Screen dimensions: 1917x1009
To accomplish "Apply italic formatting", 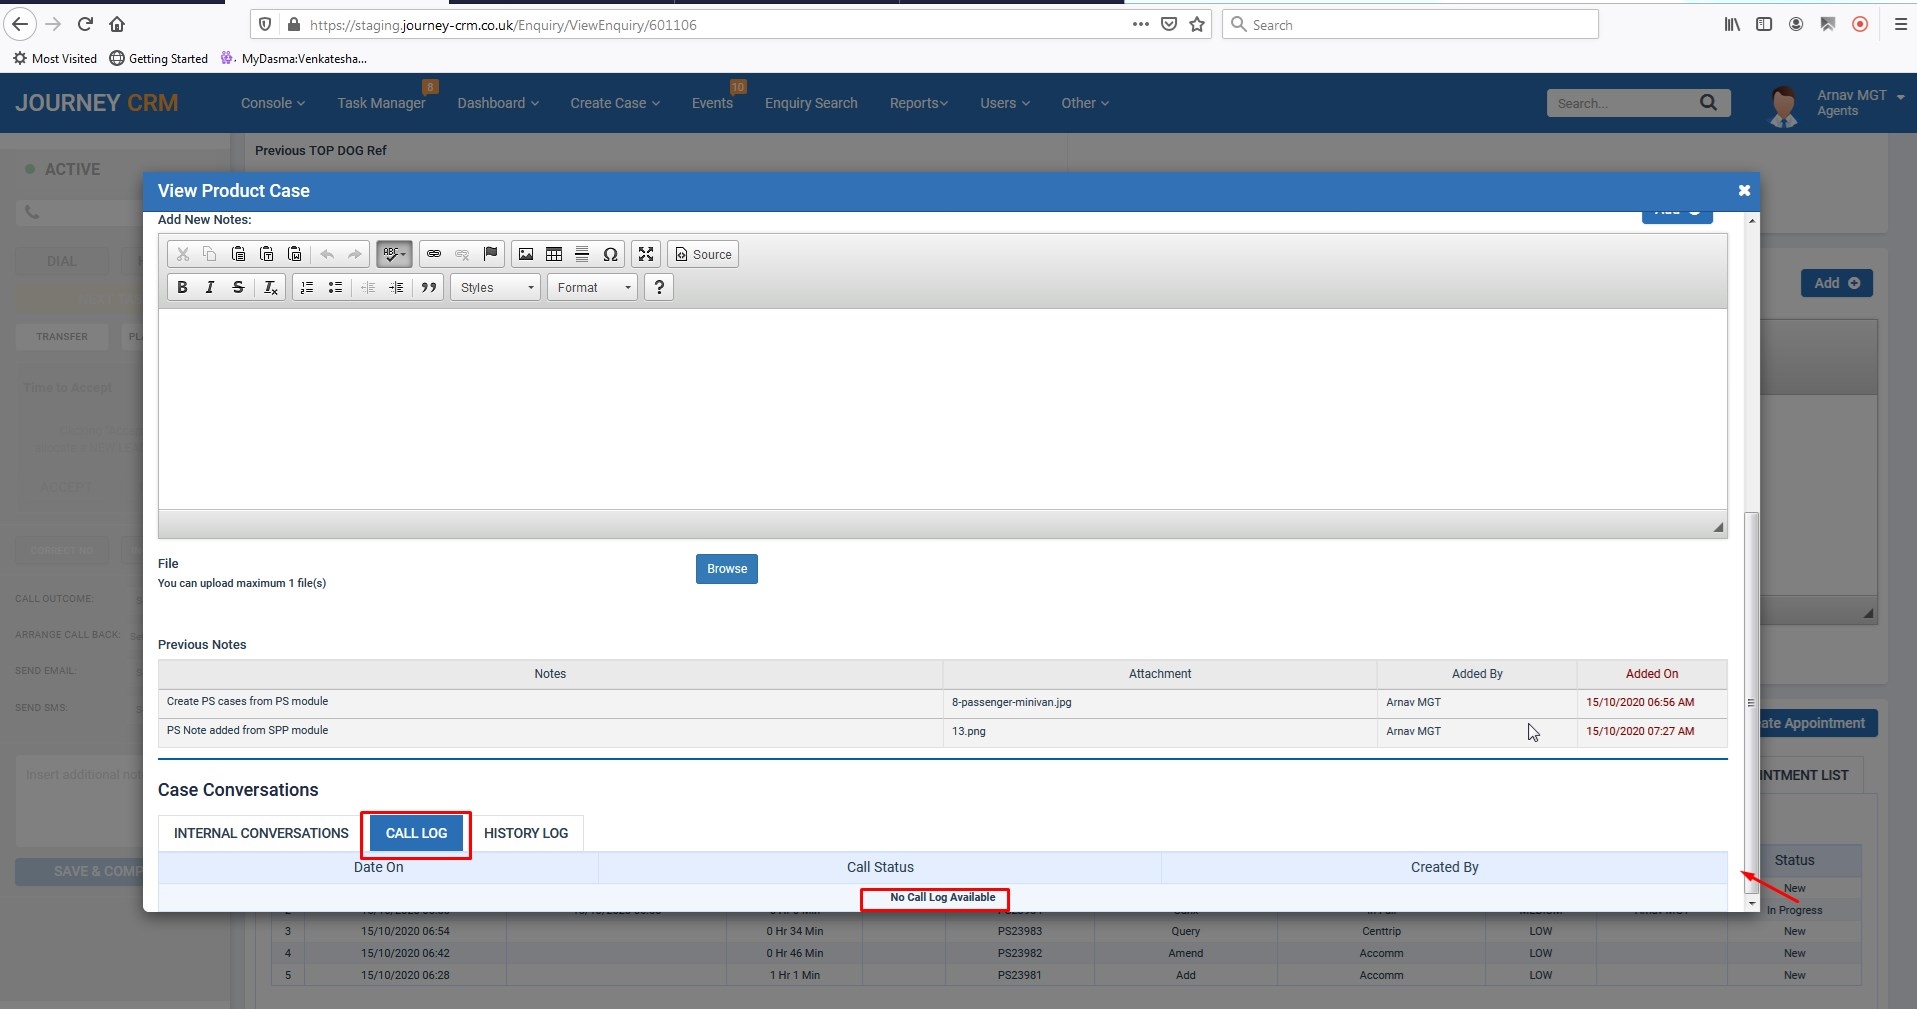I will [210, 287].
